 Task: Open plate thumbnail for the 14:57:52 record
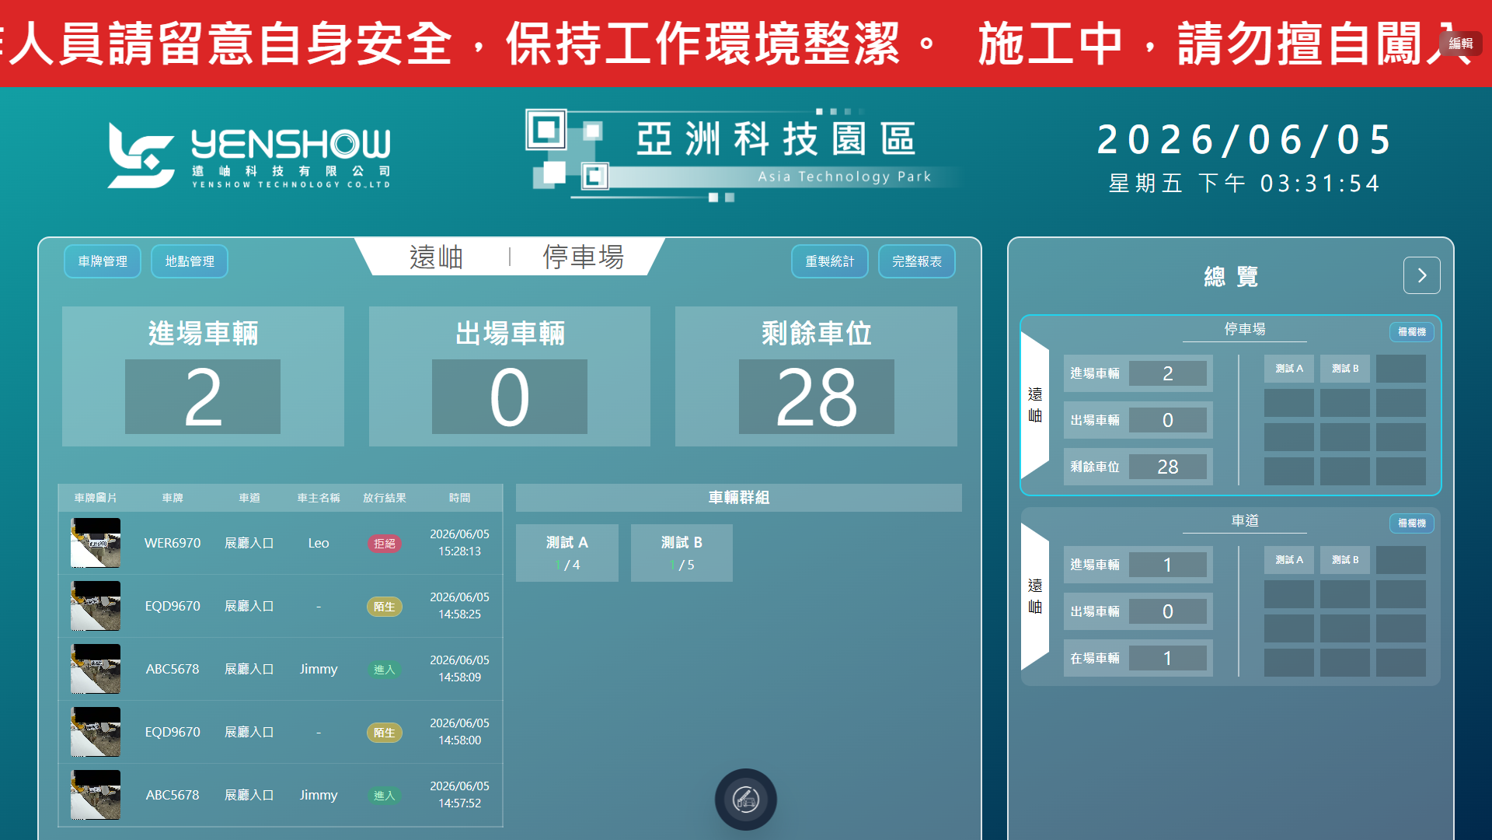point(96,795)
